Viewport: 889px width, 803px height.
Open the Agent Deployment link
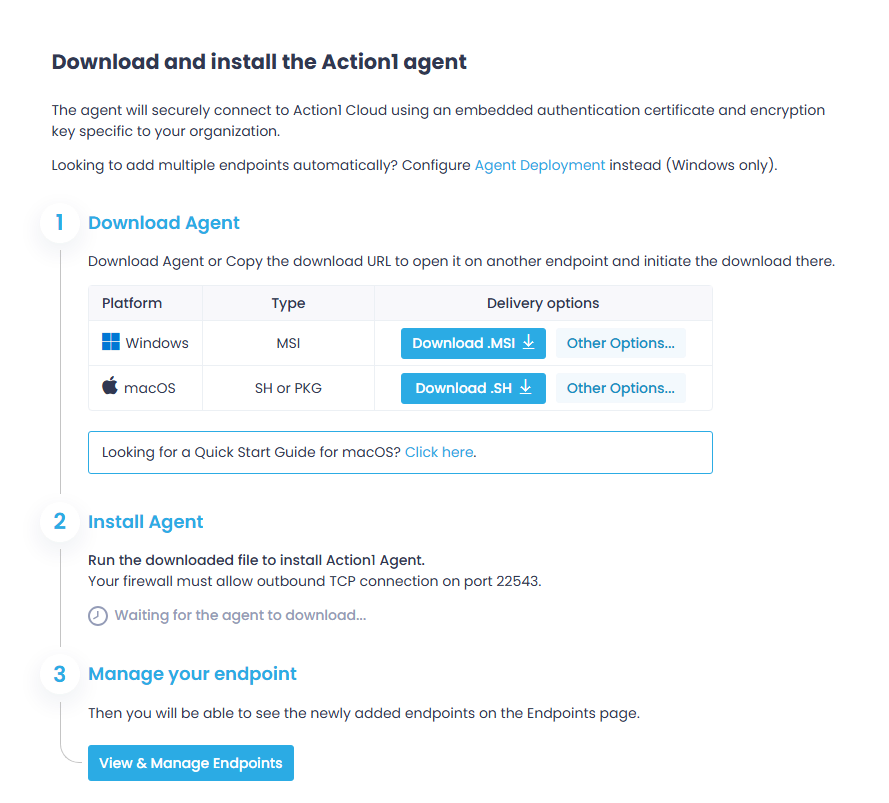[539, 165]
